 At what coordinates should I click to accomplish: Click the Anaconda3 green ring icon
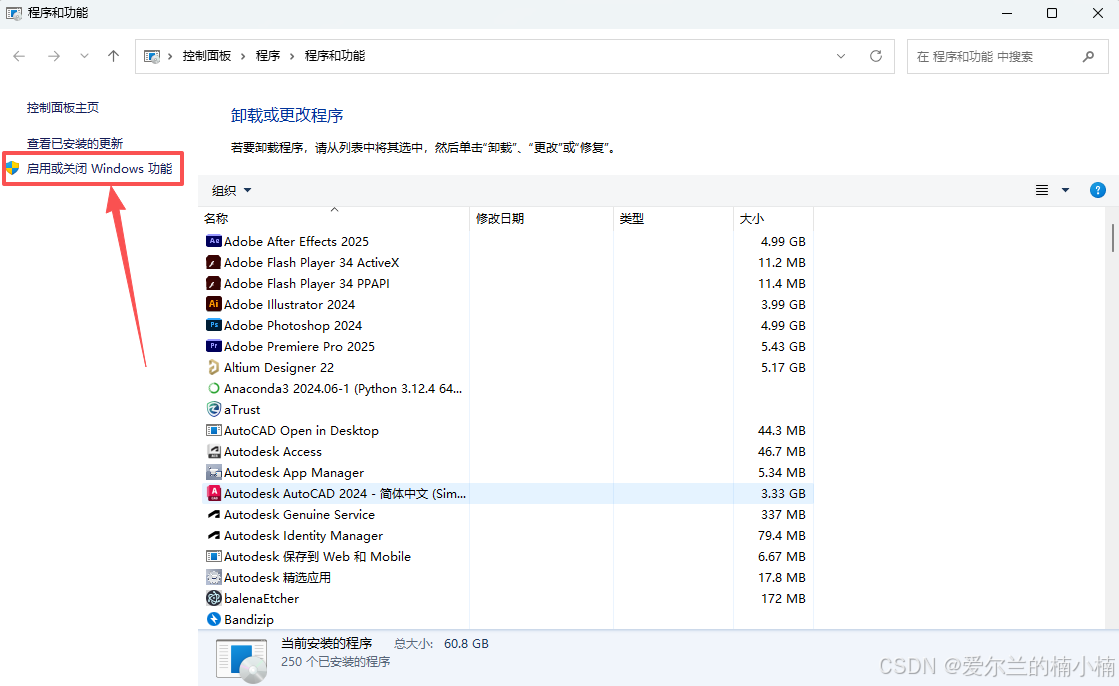213,388
